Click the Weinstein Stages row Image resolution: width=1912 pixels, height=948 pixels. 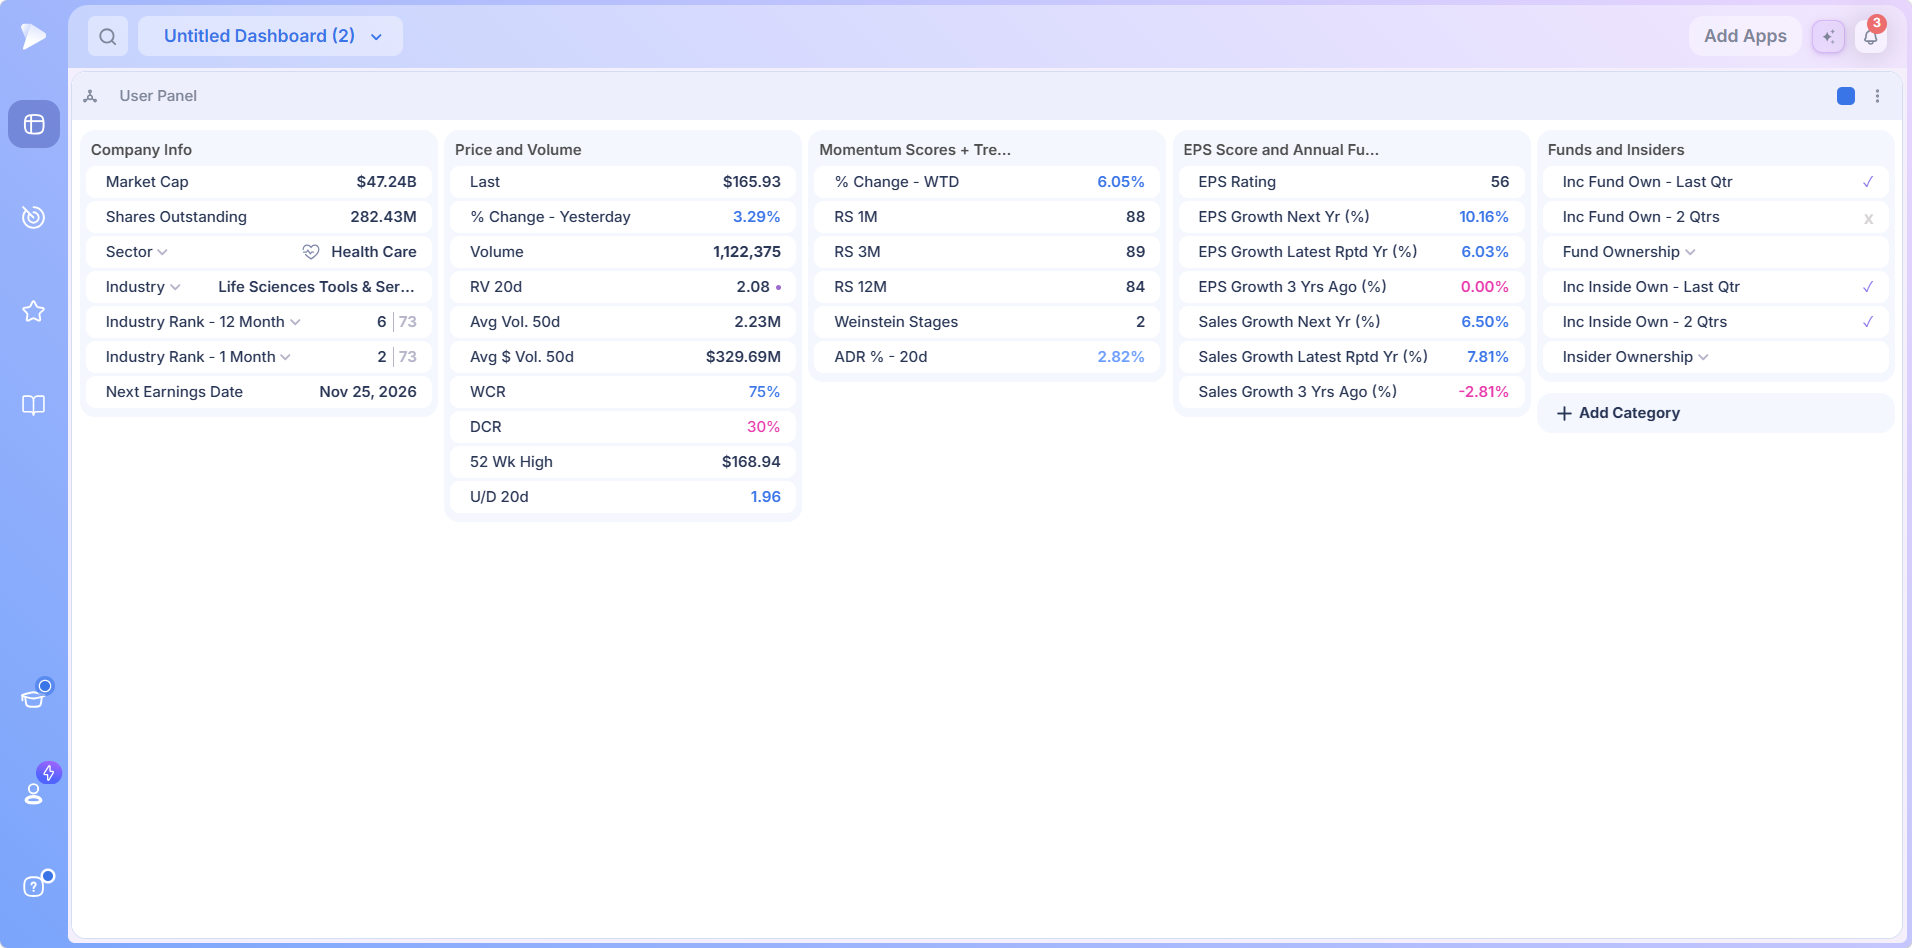(987, 322)
